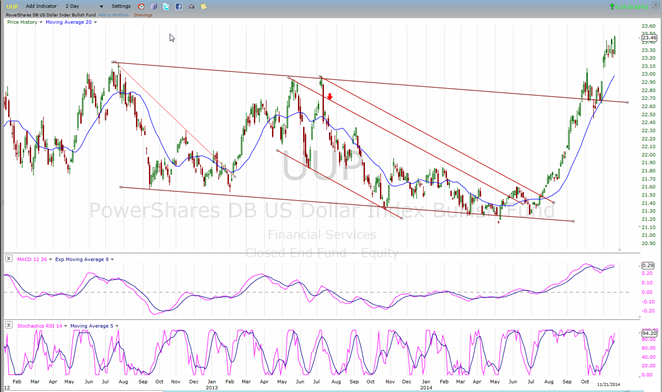The height and width of the screenshot is (392, 662).
Task: Click the 2013 year label on axis
Action: pyautogui.click(x=212, y=387)
